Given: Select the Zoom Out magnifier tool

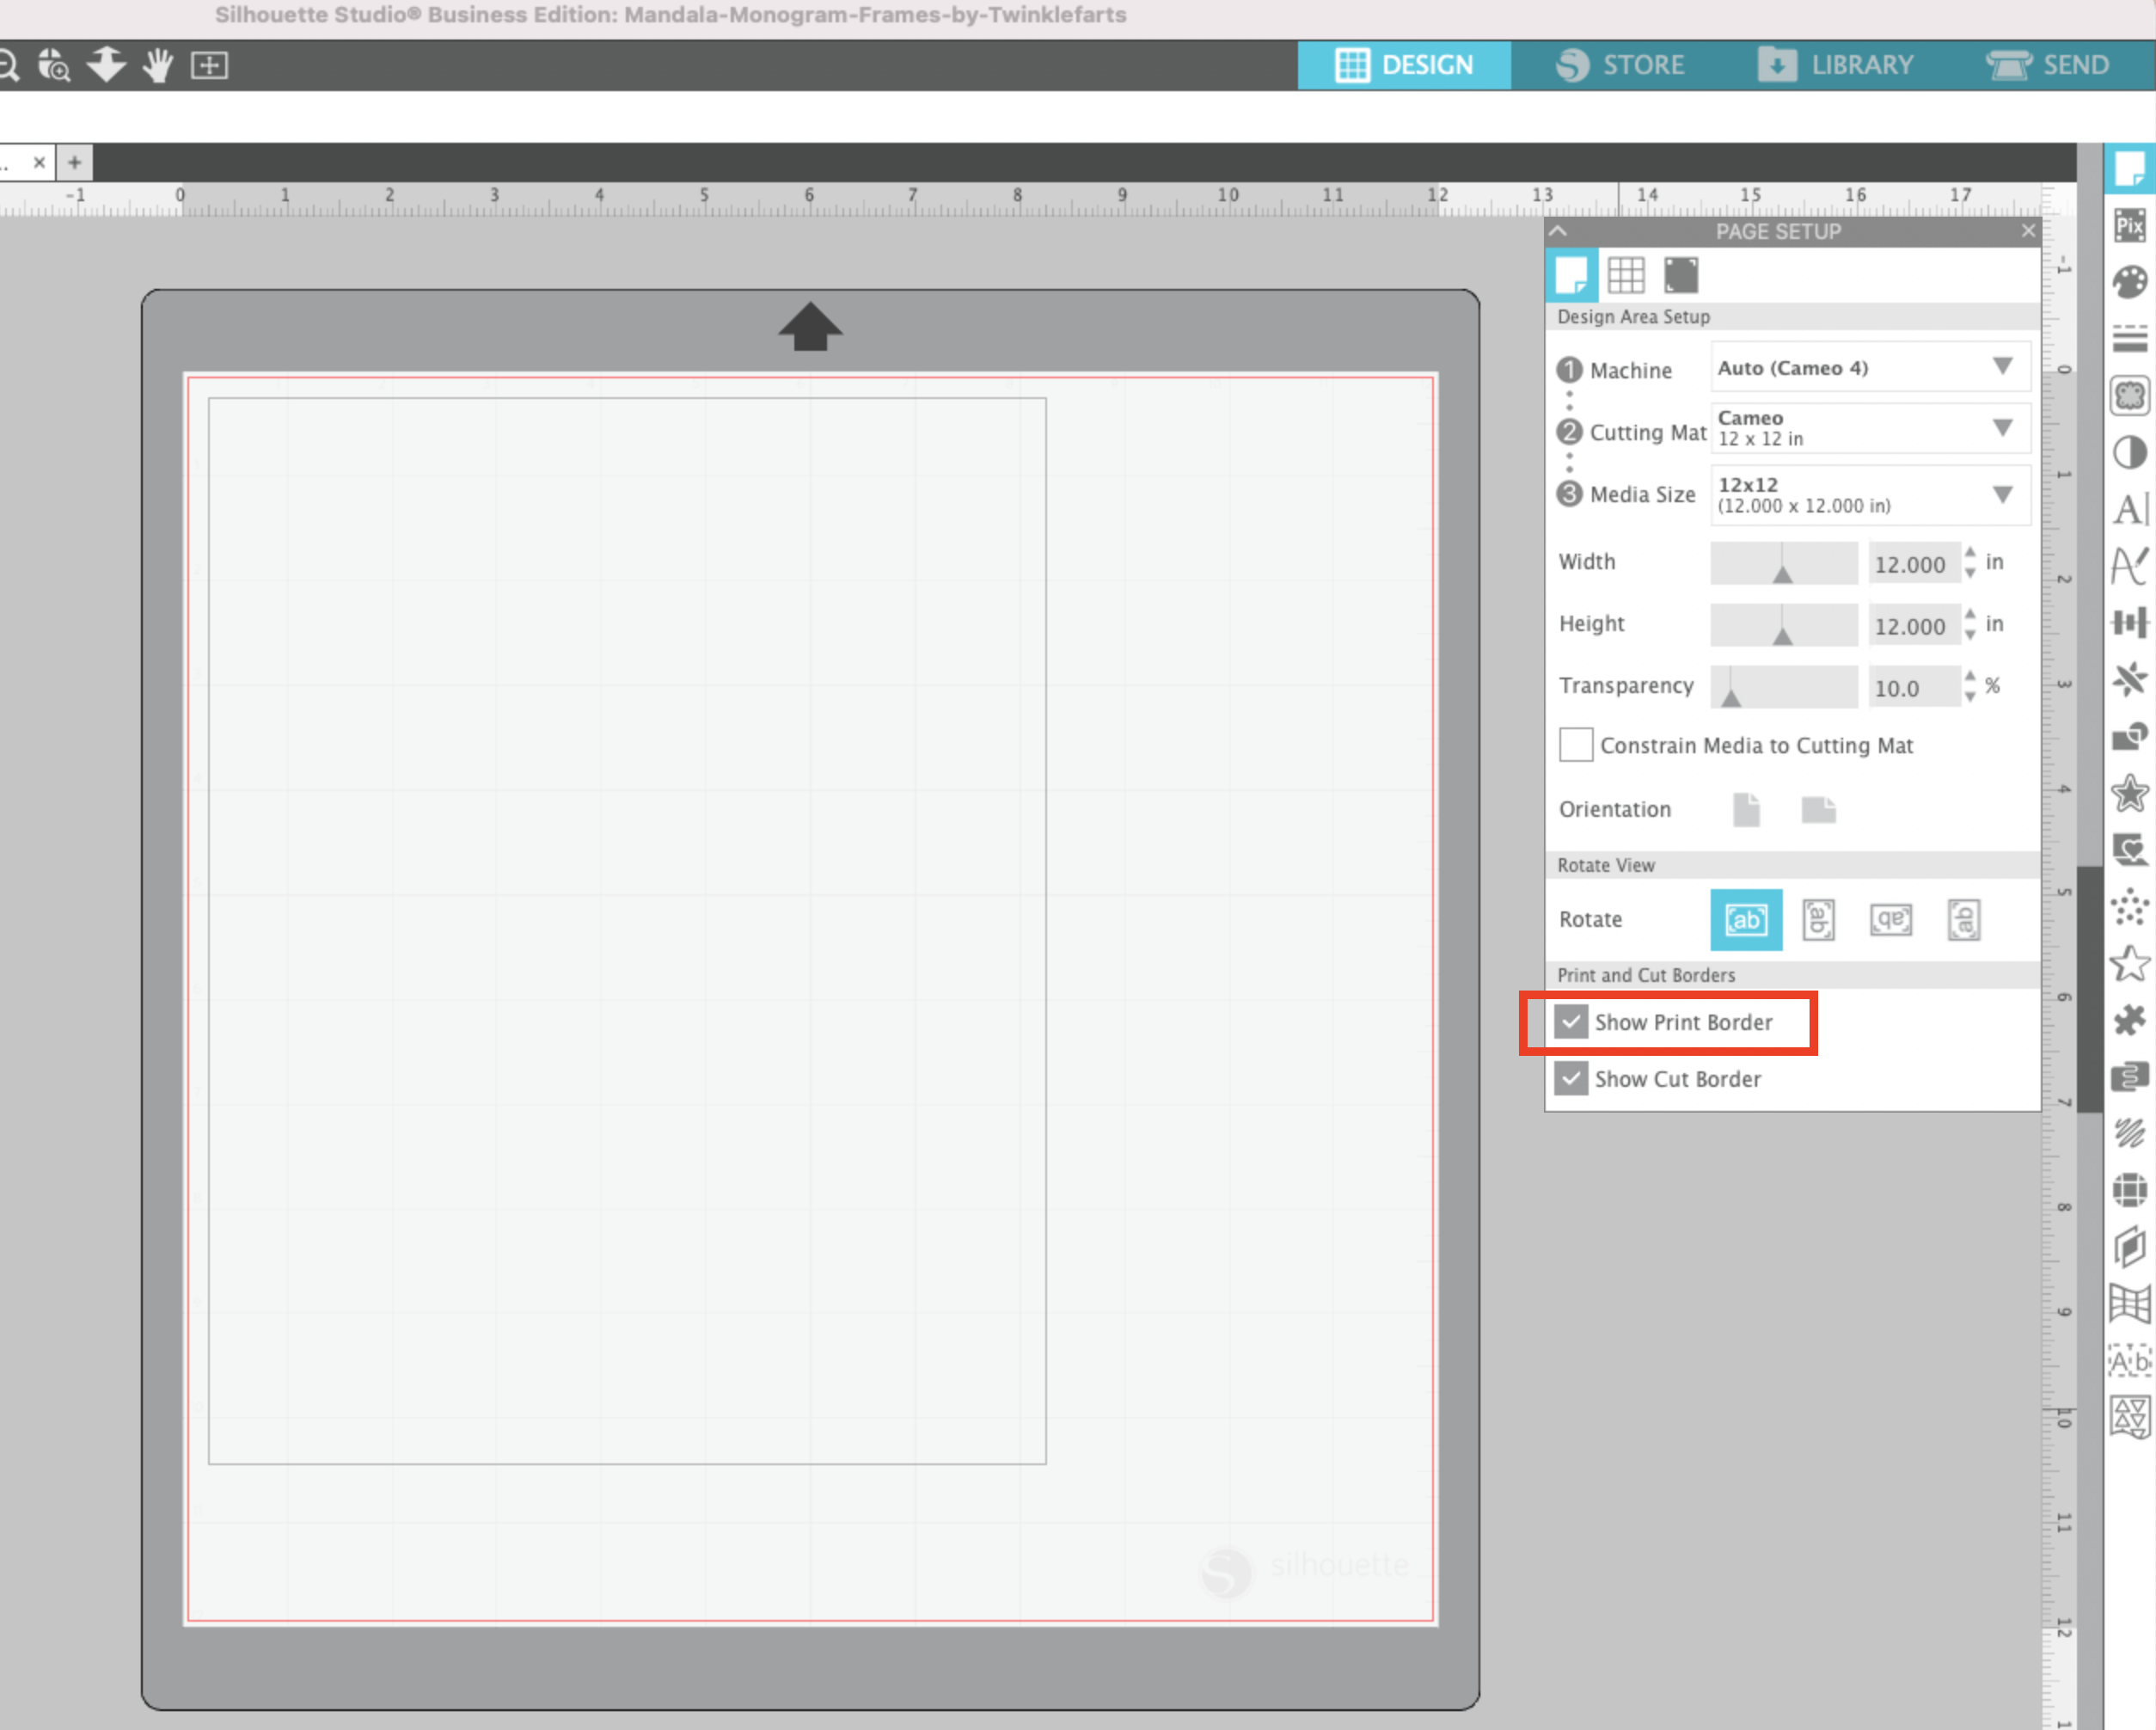Looking at the screenshot, I should [x=10, y=66].
